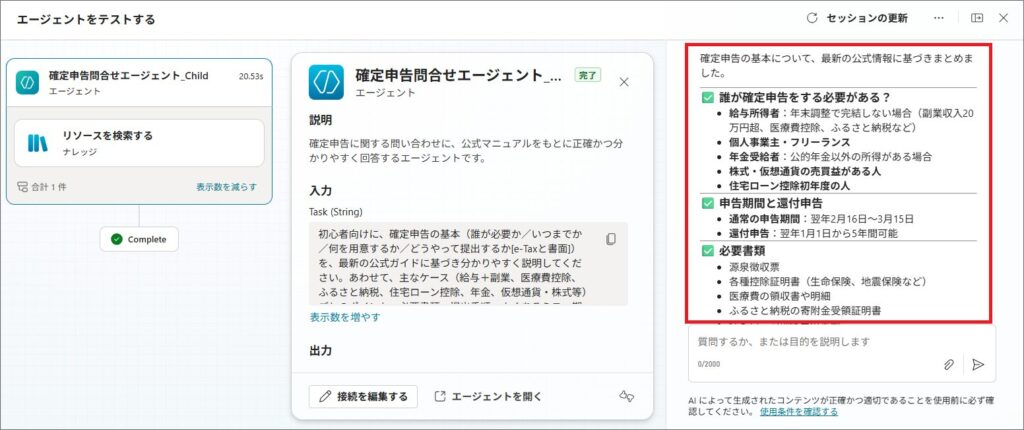Click the thumbs feedback icon
Image resolution: width=1024 pixels, height=430 pixels.
pyautogui.click(x=627, y=397)
